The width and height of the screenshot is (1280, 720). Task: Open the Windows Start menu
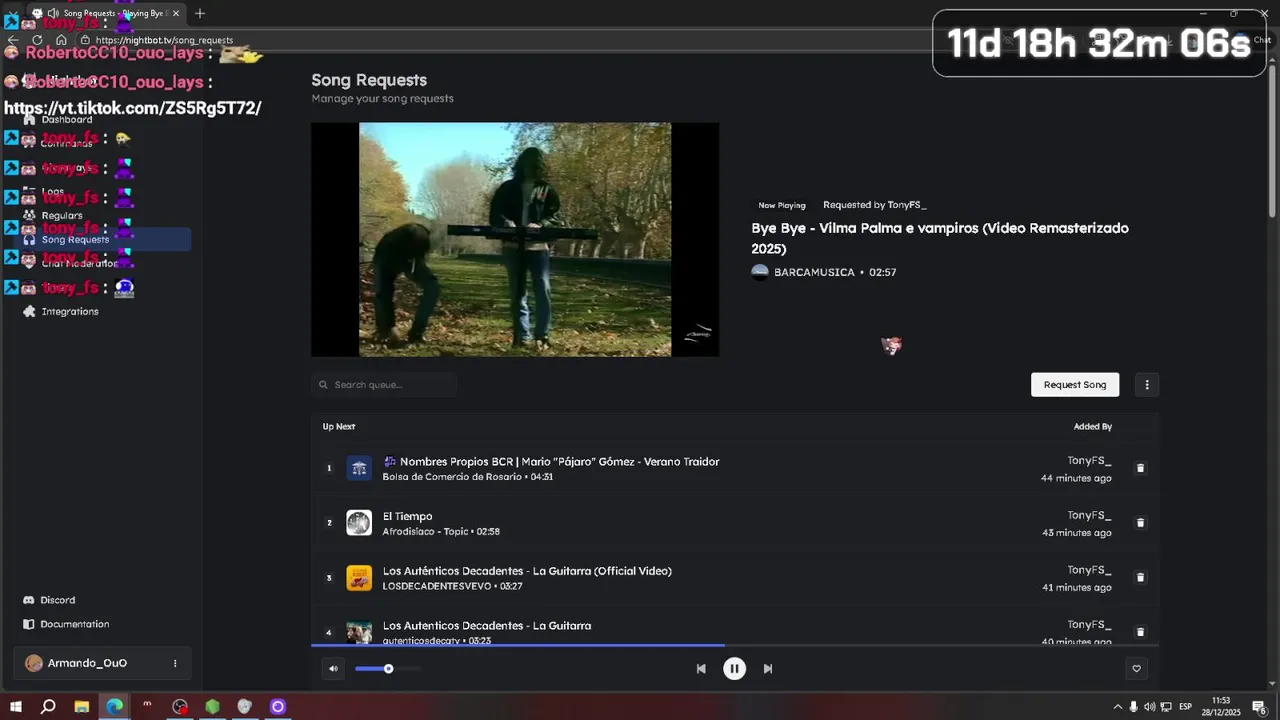[x=16, y=707]
